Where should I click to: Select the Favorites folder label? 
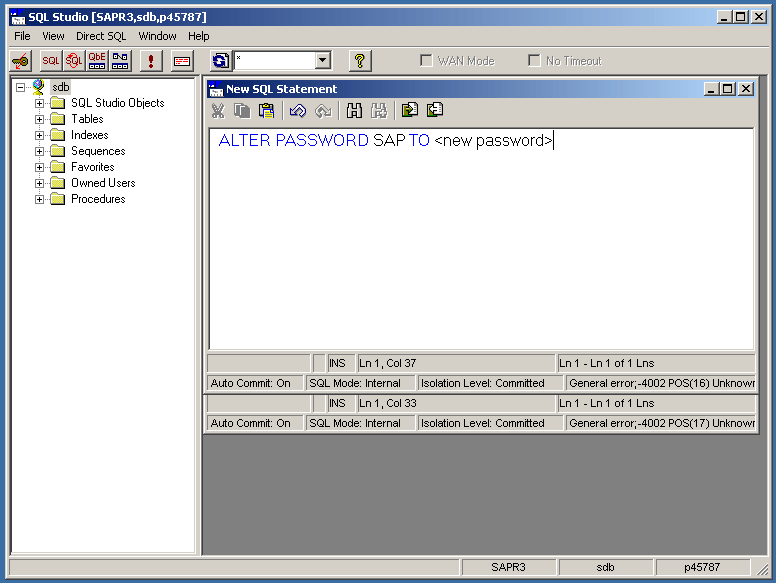[x=93, y=167]
